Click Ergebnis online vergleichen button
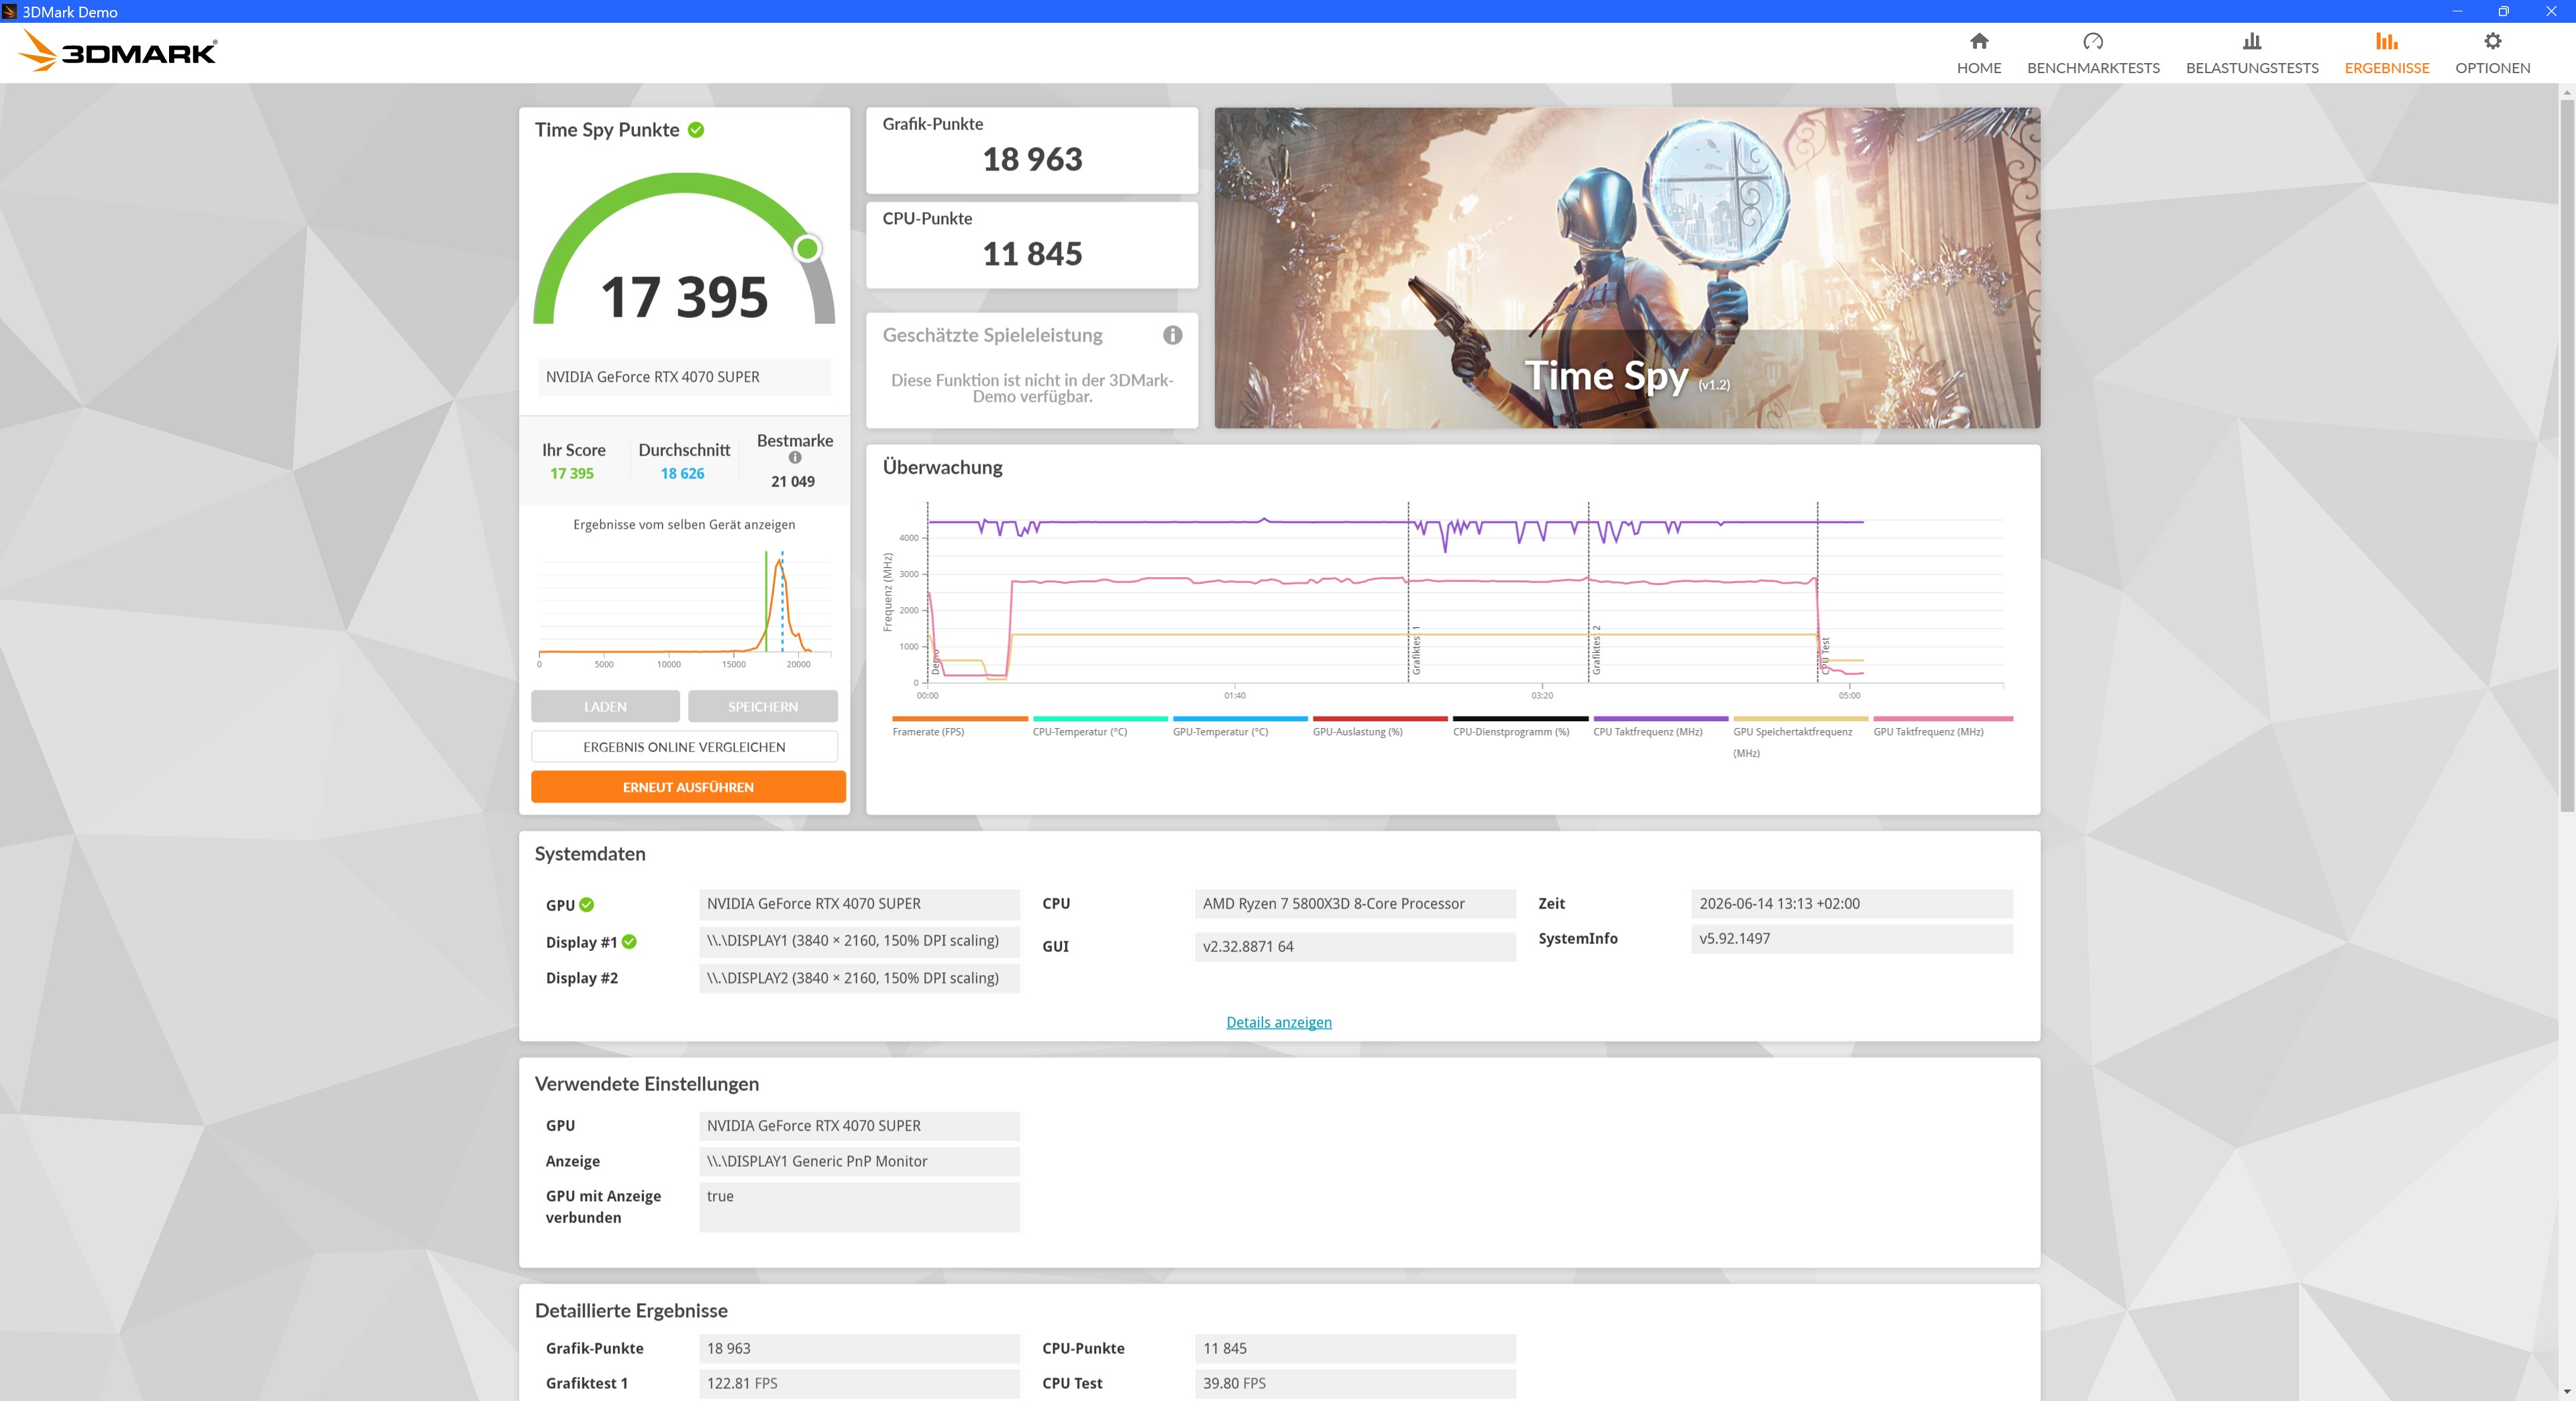 click(x=684, y=747)
